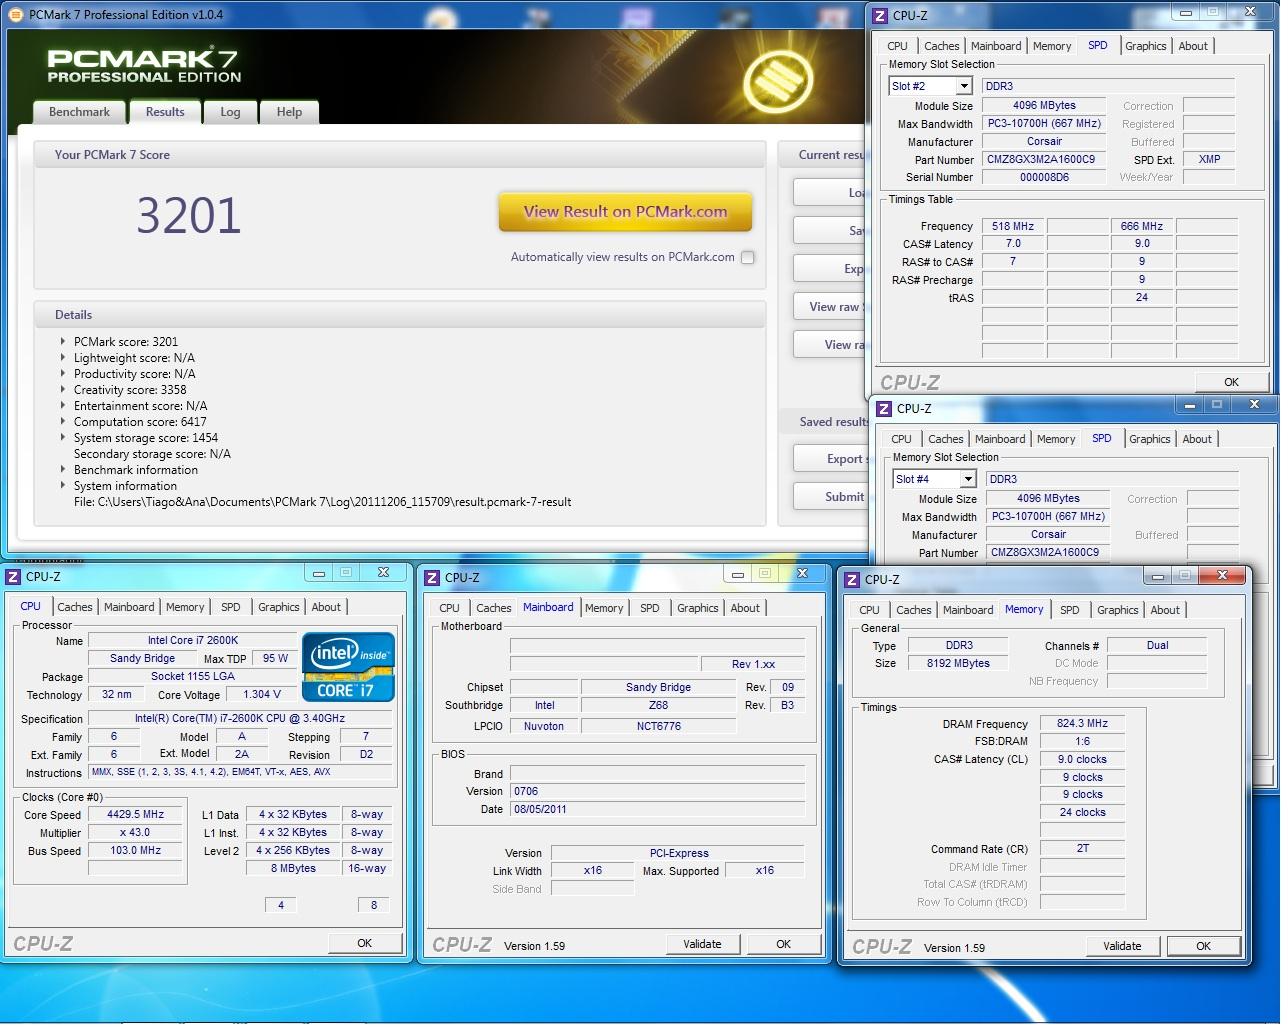1288x1028 pixels.
Task: Click OK in the Mainboard window
Action: click(x=783, y=944)
